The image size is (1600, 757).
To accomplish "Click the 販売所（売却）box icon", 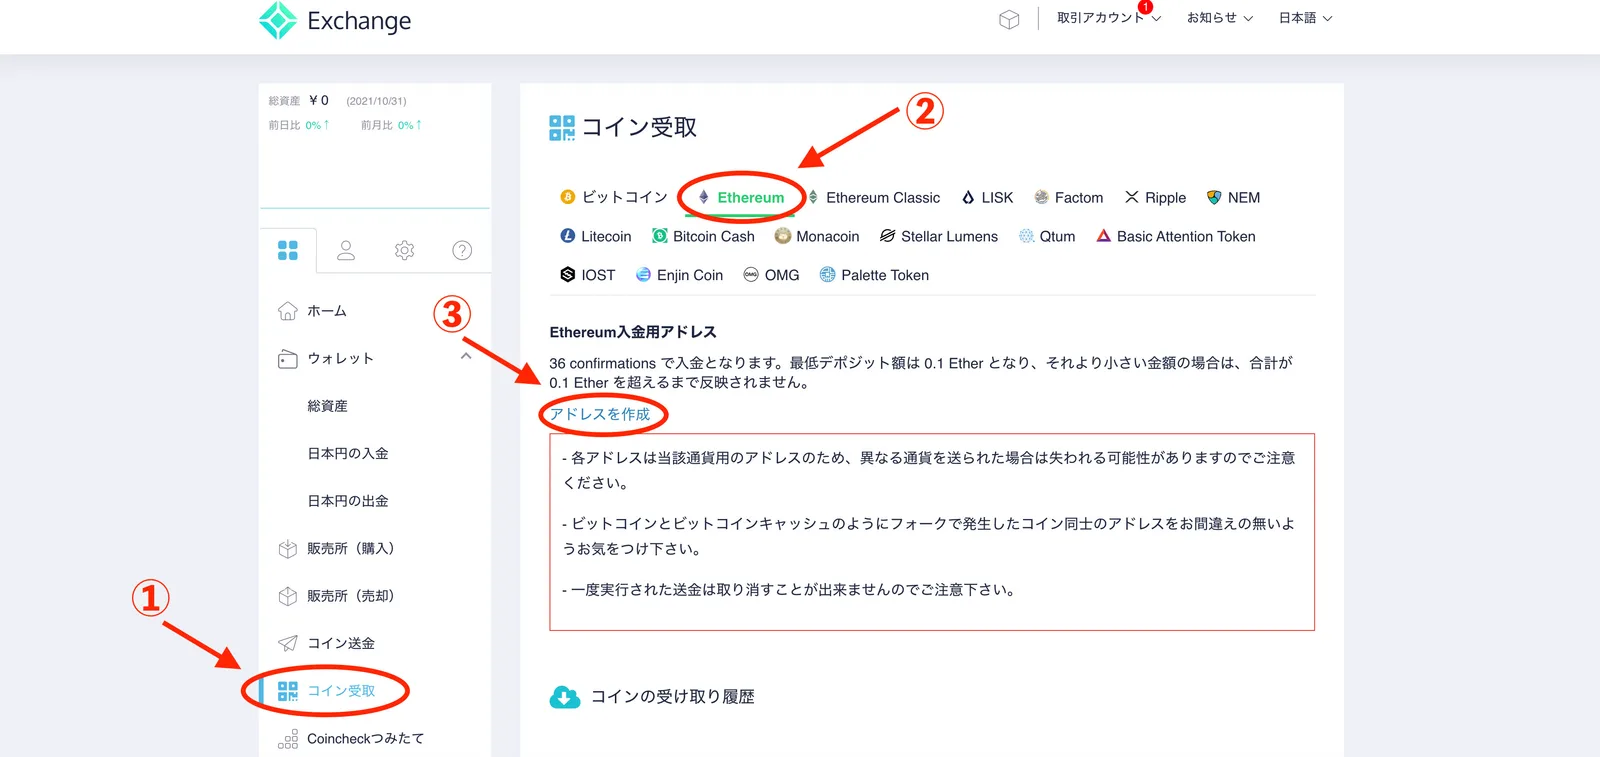I will click(288, 596).
